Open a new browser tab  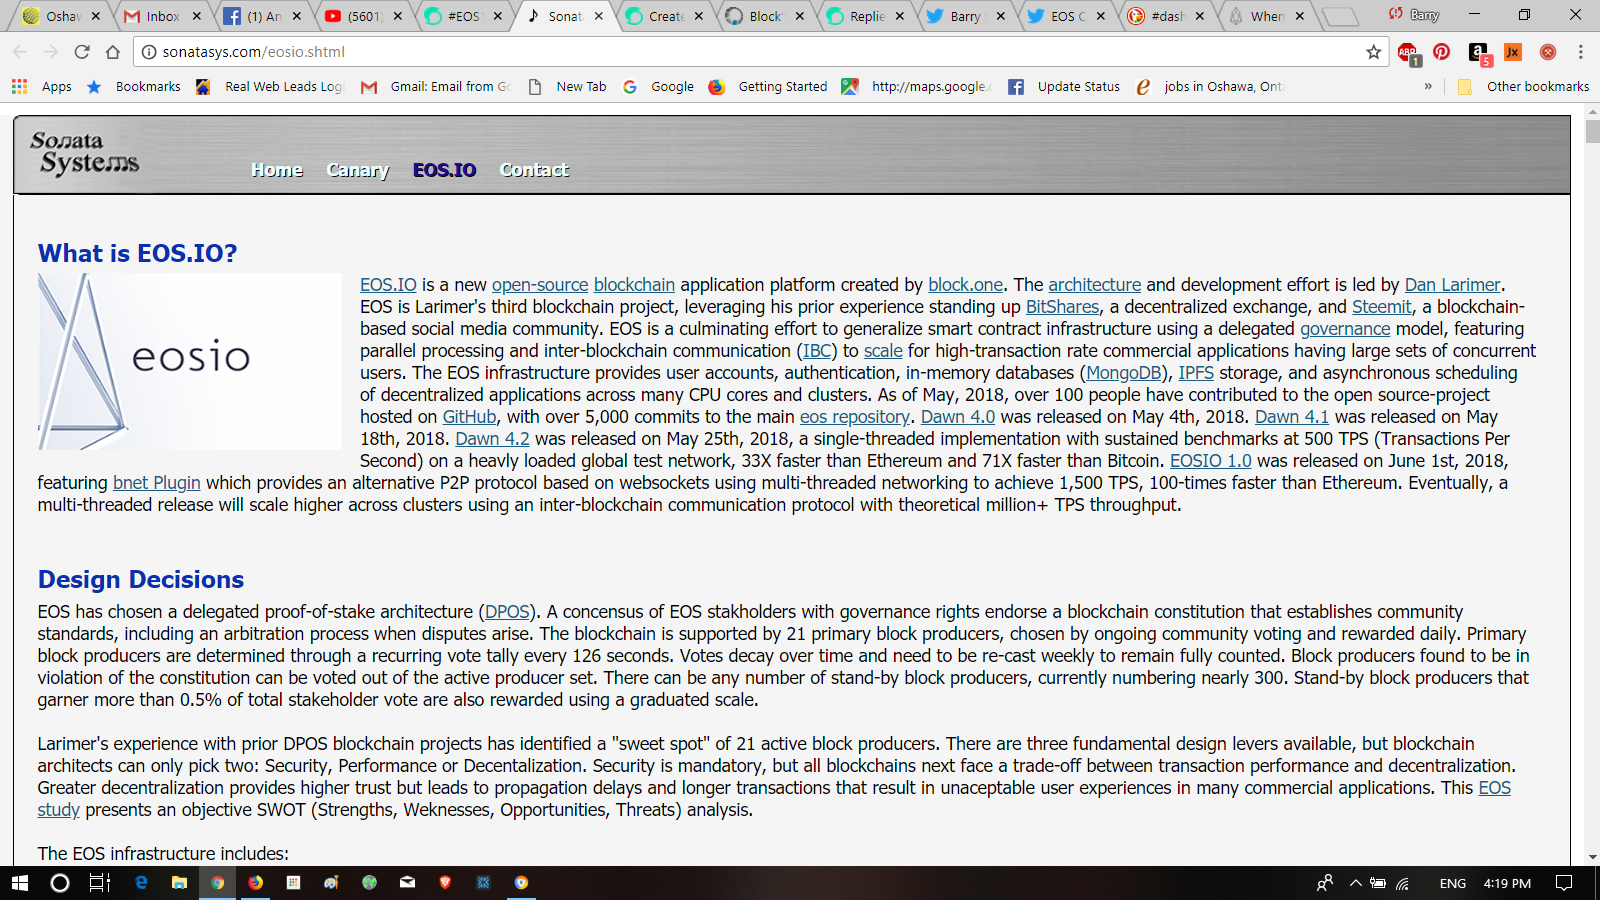[1340, 17]
